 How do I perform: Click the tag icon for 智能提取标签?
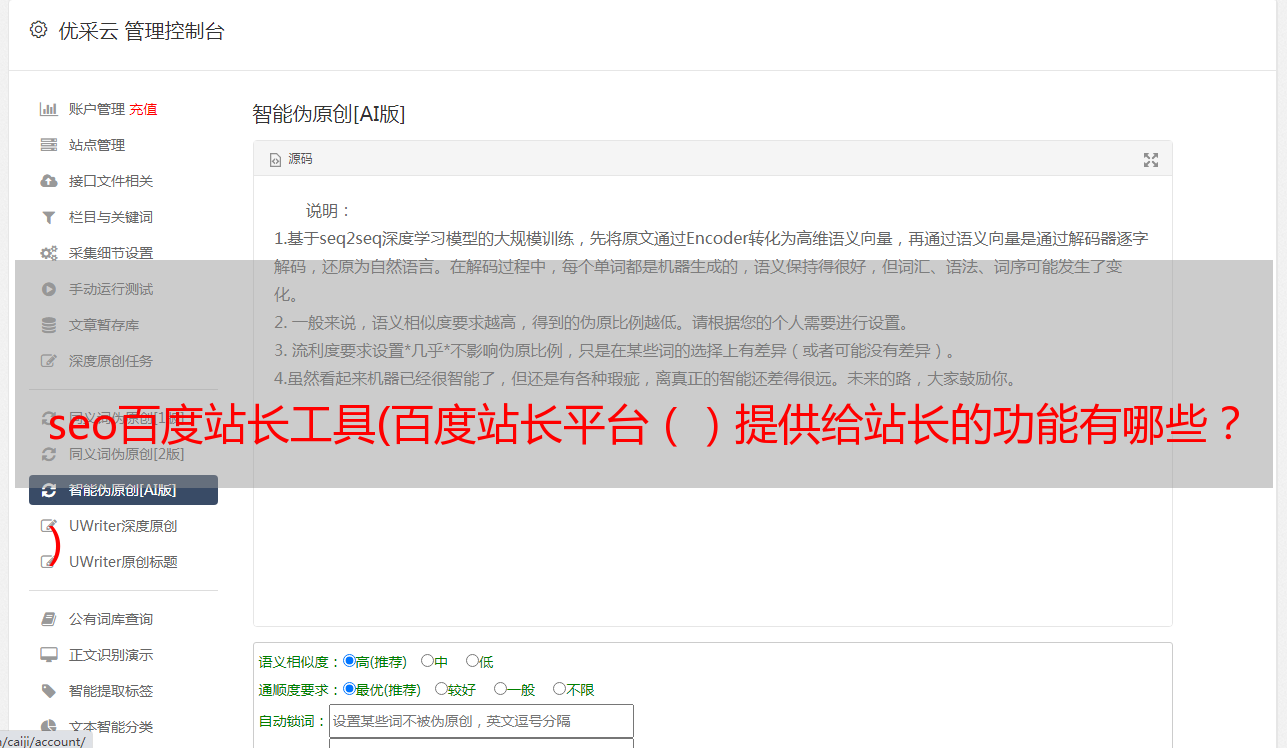click(x=48, y=691)
